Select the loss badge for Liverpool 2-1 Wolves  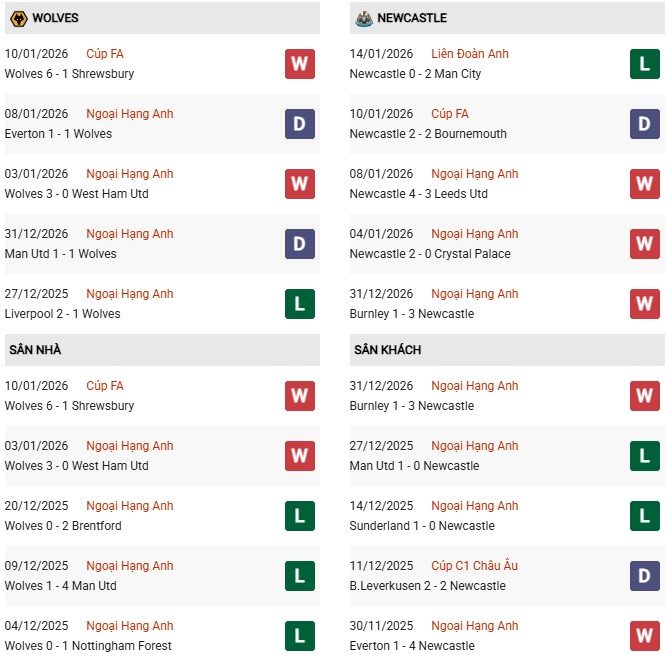(300, 304)
